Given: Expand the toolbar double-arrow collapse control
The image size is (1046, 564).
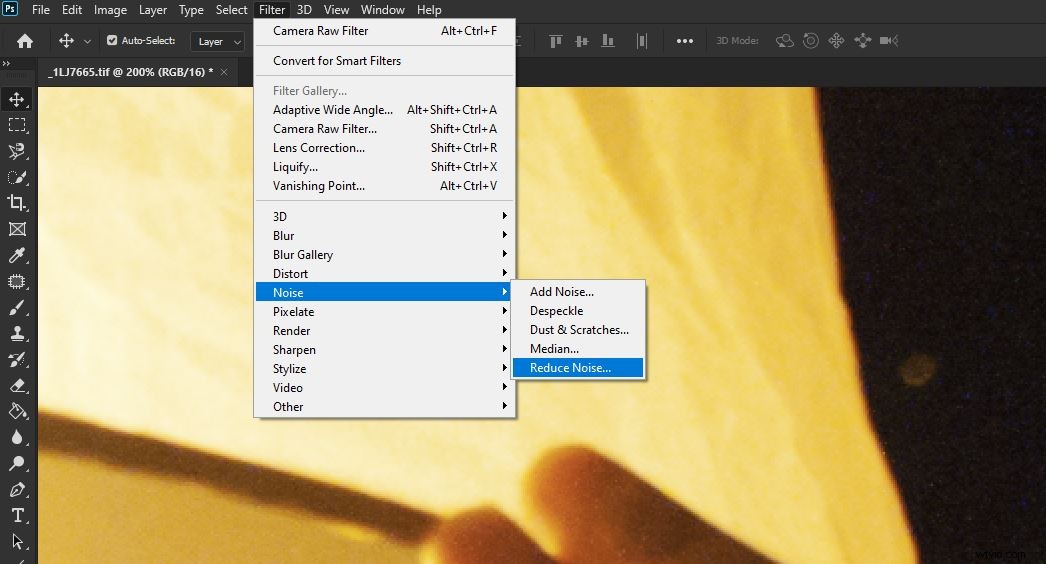Looking at the screenshot, I should pos(6,63).
